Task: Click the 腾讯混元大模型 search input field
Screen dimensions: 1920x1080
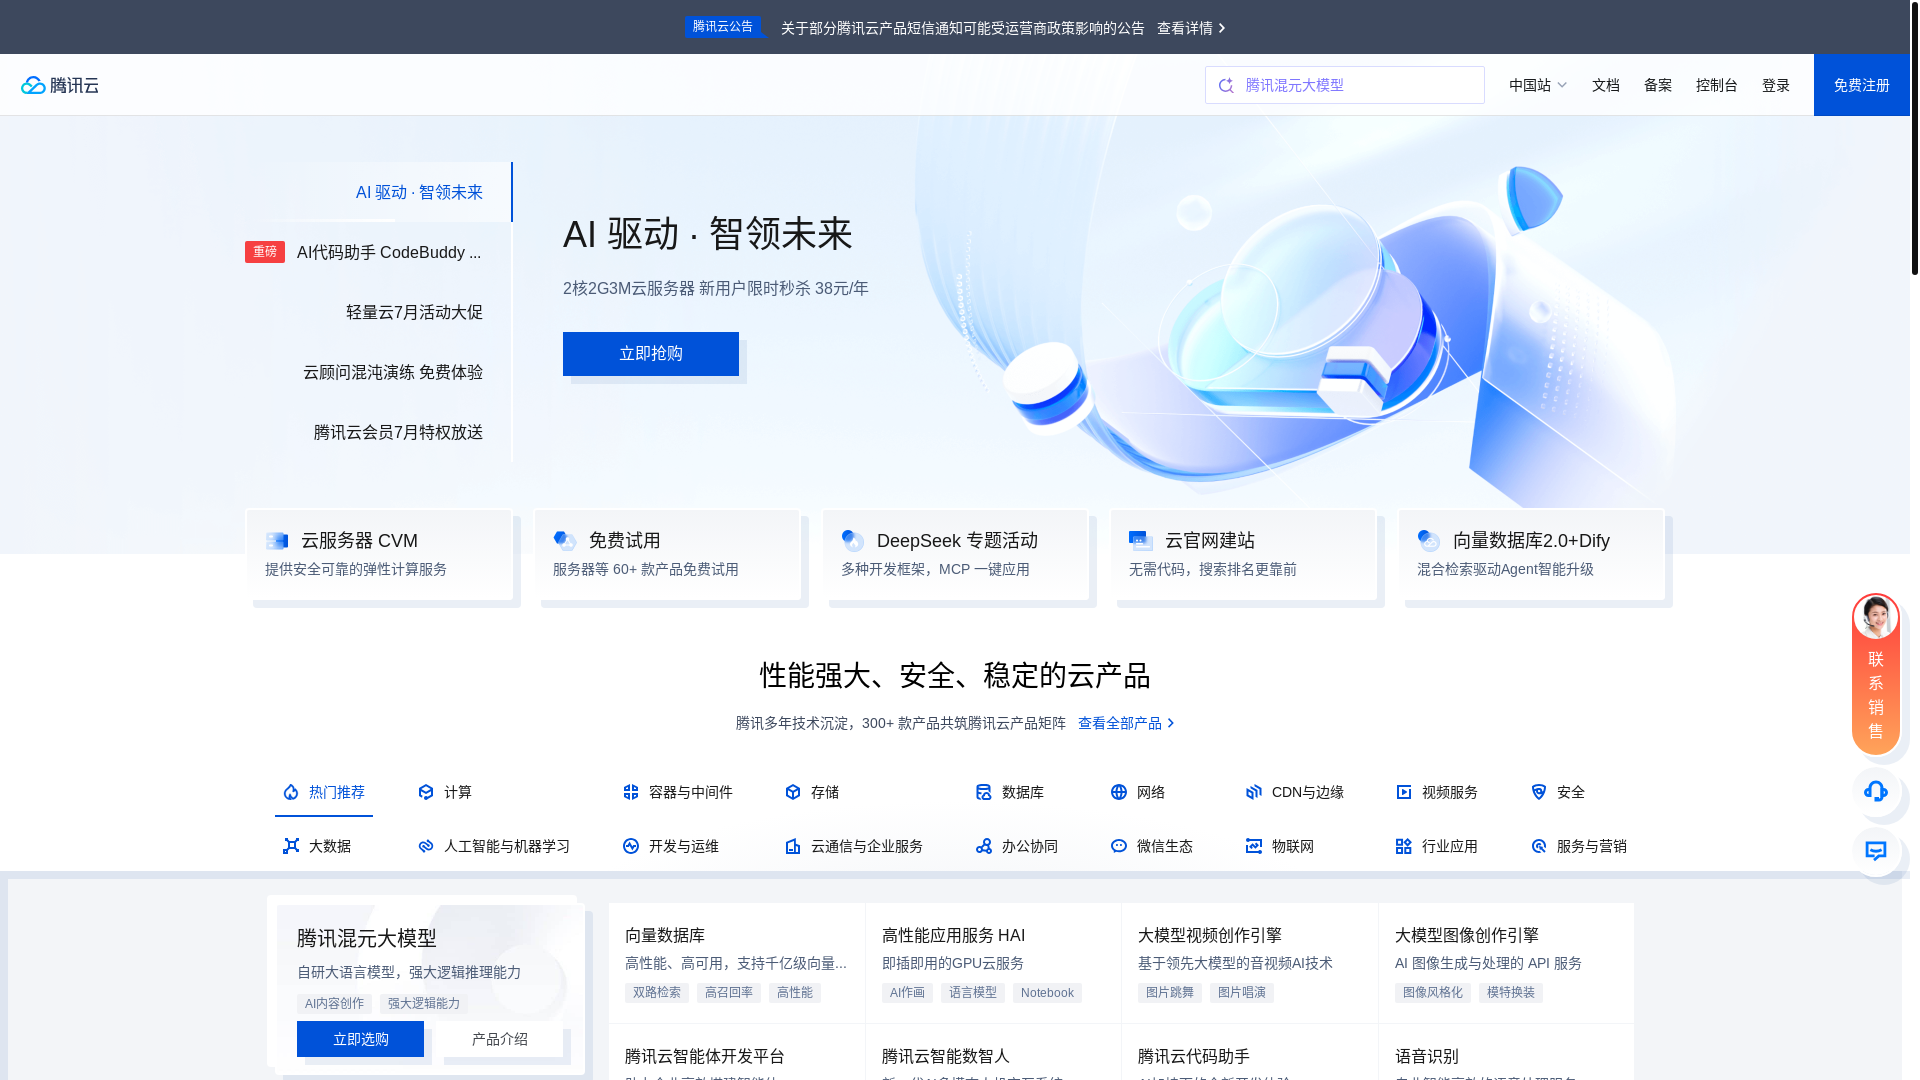Action: tap(1345, 85)
